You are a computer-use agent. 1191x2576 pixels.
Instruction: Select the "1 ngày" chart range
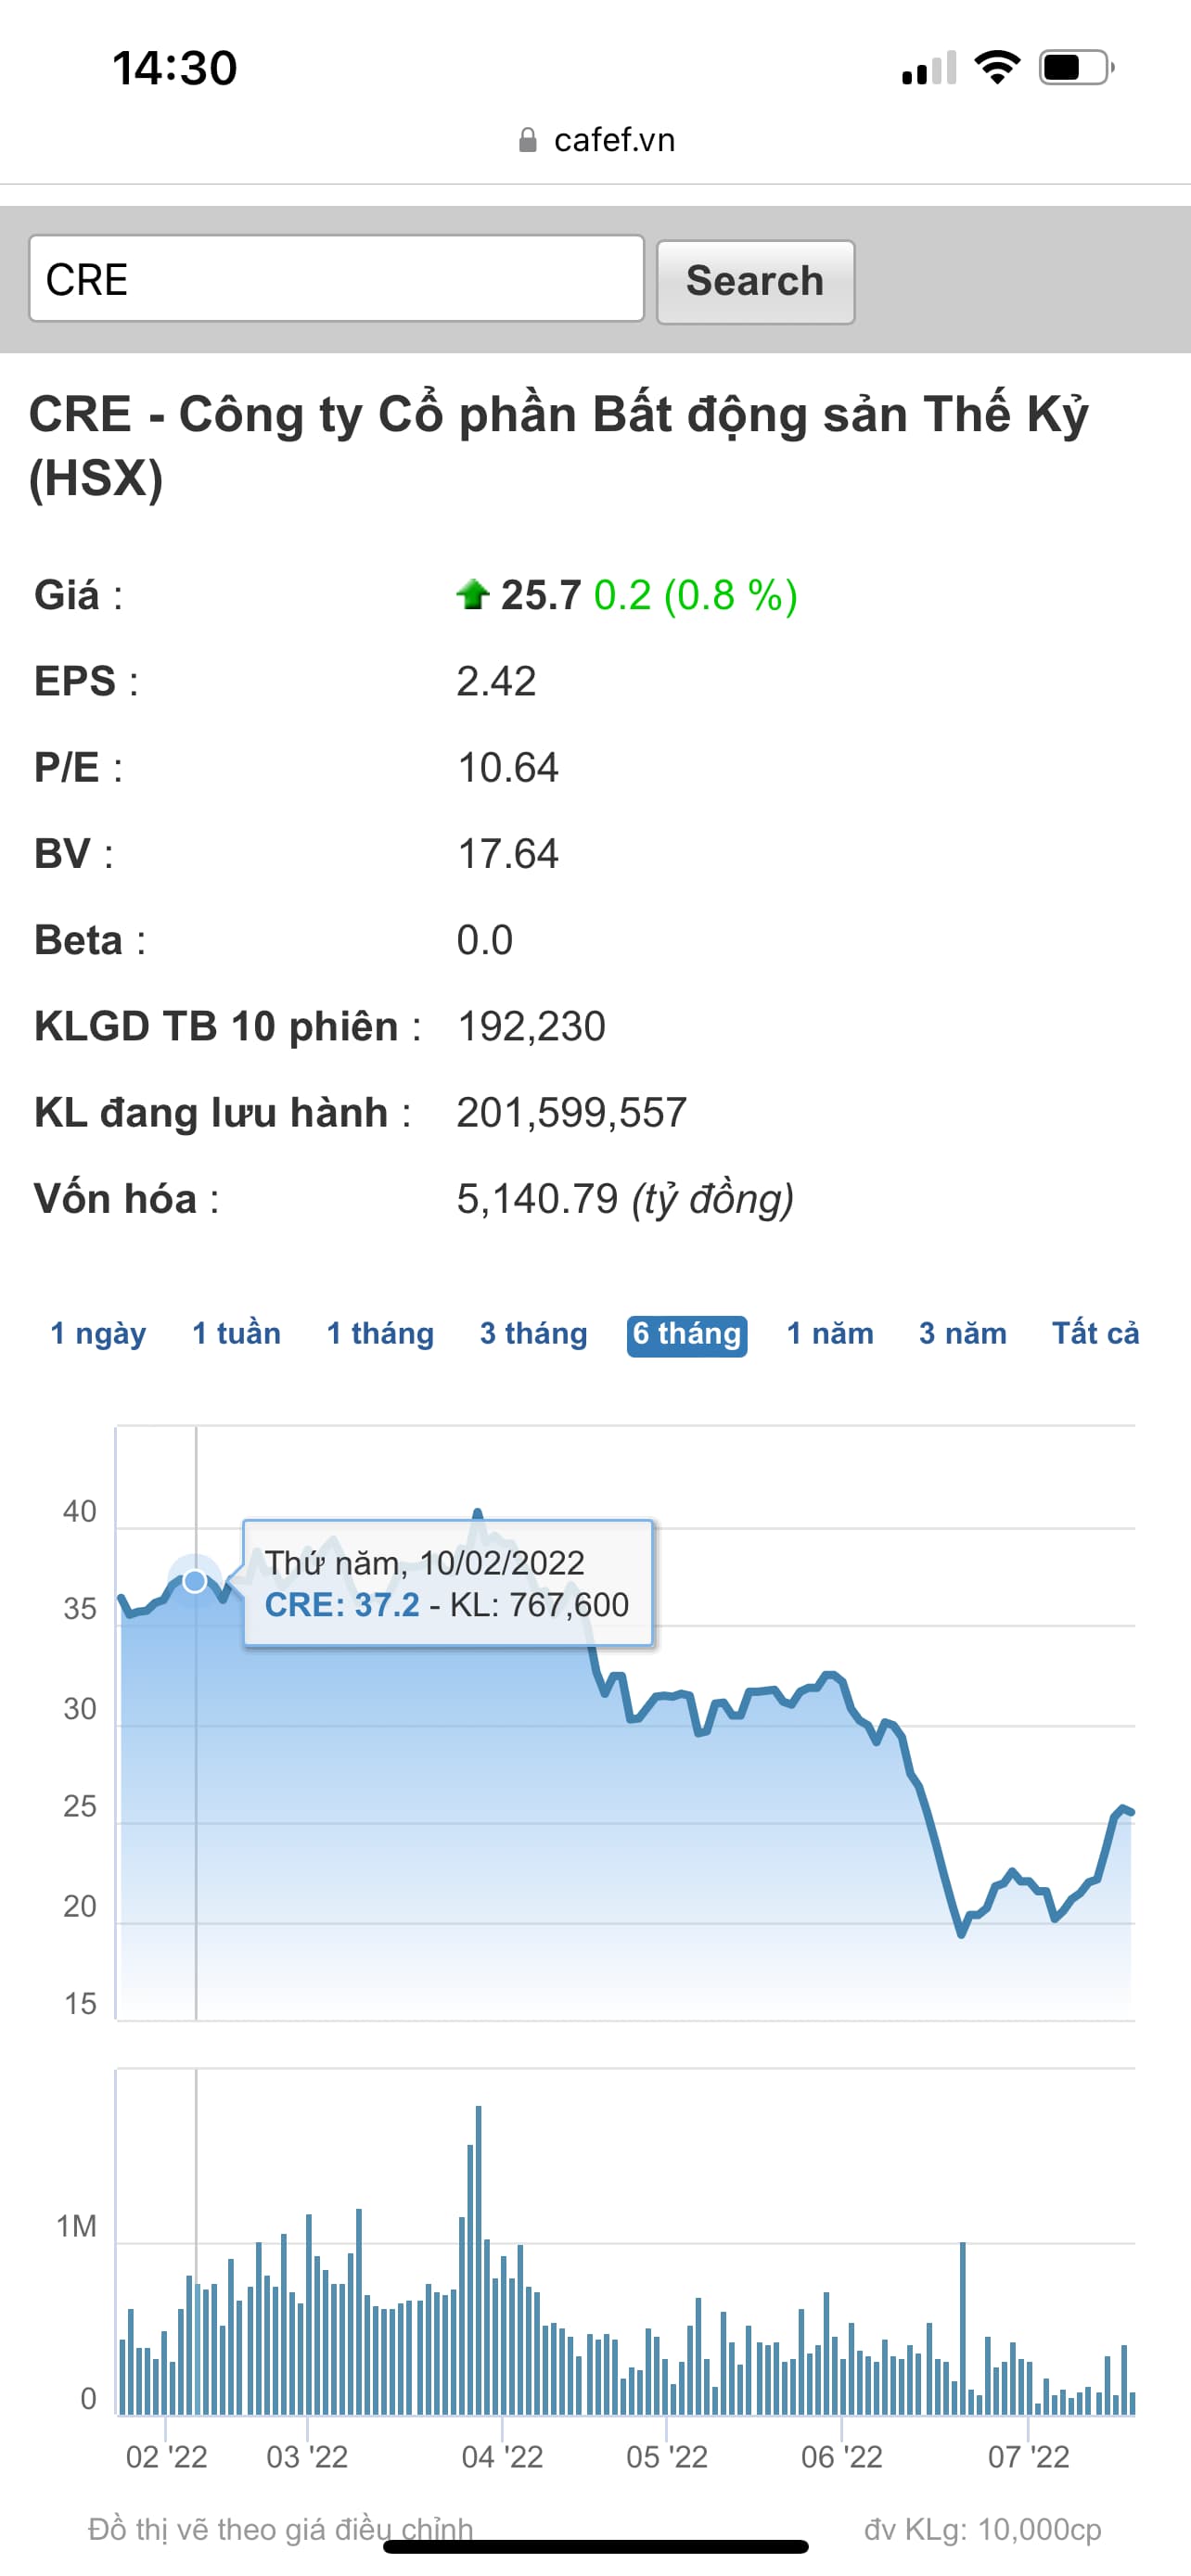[98, 1334]
